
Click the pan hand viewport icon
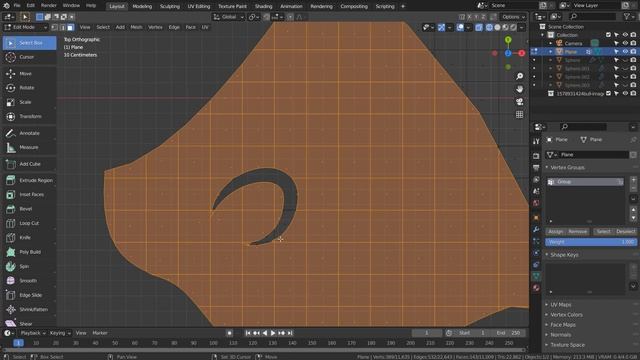coord(520,89)
